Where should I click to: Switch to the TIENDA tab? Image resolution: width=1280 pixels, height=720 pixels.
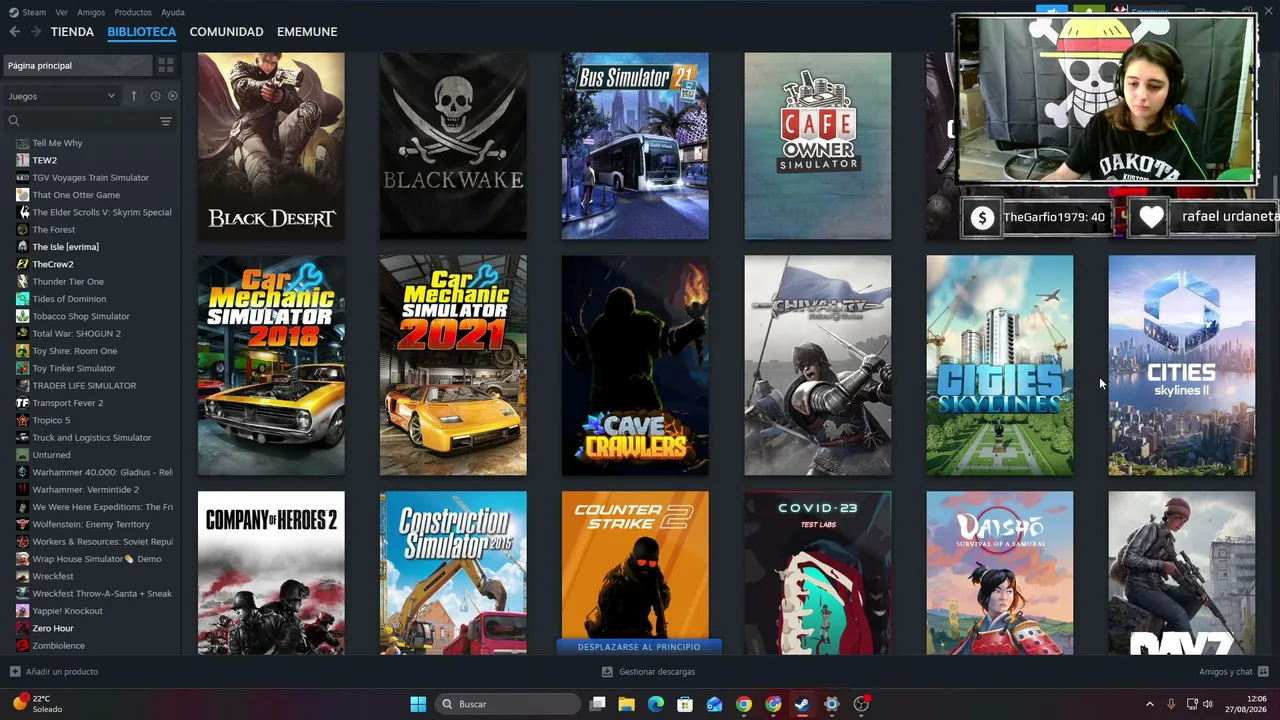pyautogui.click(x=72, y=32)
